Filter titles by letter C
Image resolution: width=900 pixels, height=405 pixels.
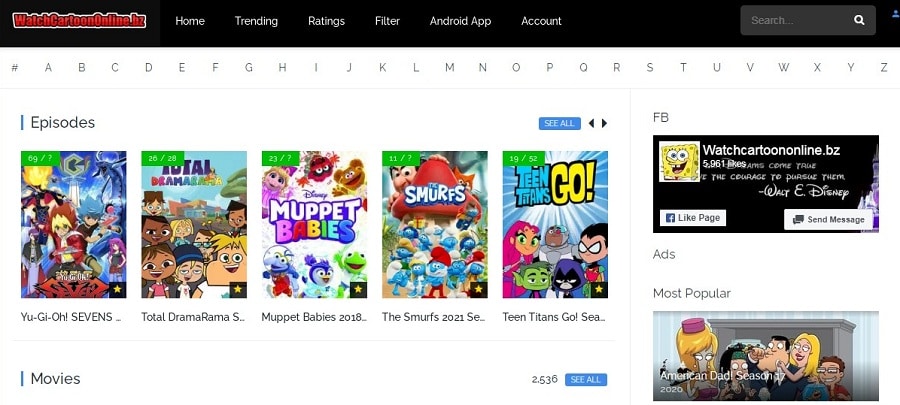pyautogui.click(x=115, y=68)
